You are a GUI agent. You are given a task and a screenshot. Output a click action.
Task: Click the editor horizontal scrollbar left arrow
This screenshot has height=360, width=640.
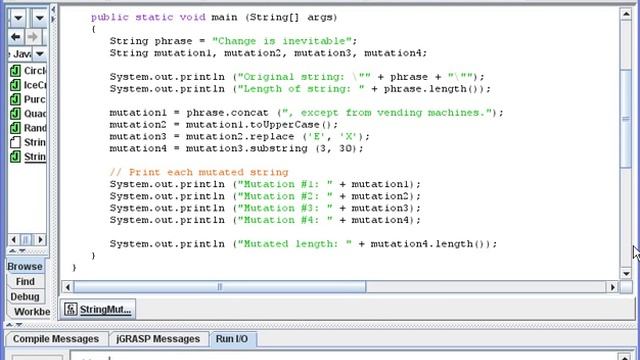pyautogui.click(x=68, y=287)
